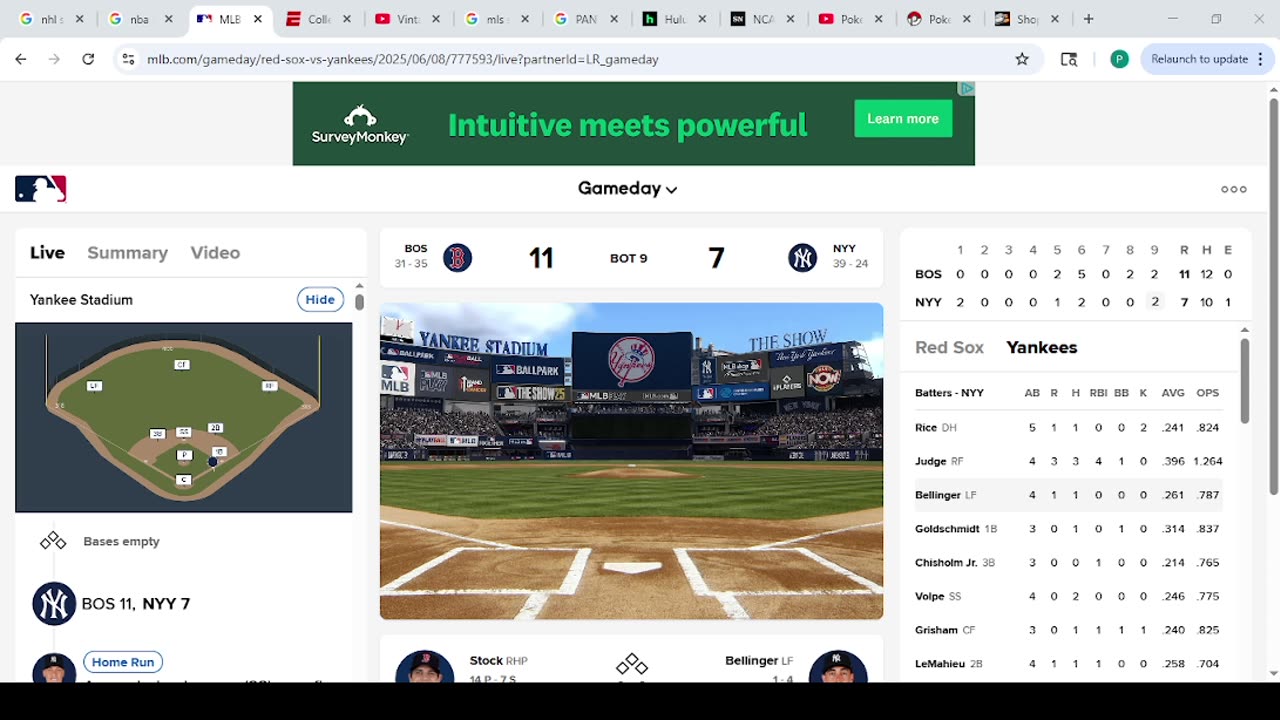The image size is (1280, 720).
Task: Click the Bases empty status text
Action: (x=121, y=541)
